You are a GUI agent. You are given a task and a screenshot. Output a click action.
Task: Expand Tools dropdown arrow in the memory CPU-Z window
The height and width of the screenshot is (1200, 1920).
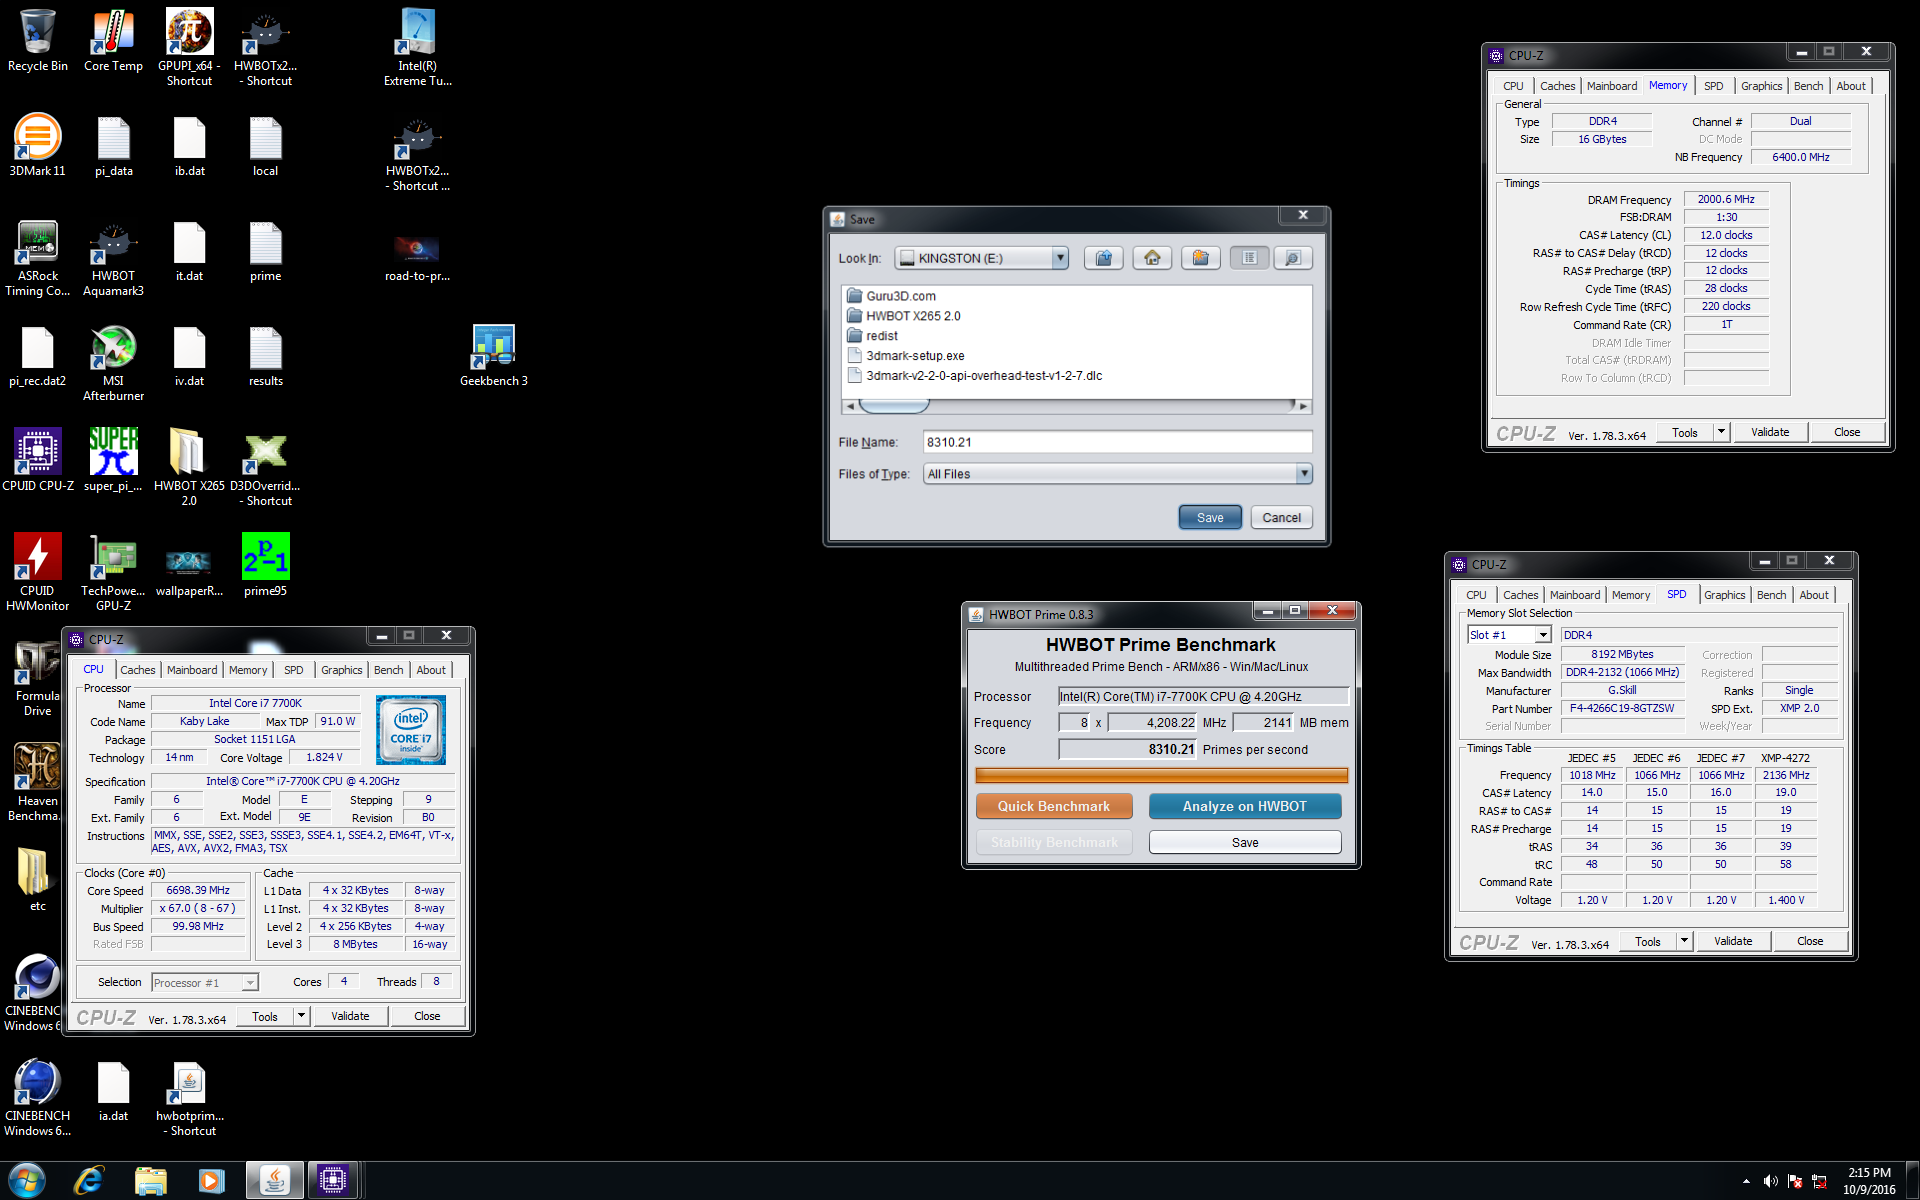click(x=1721, y=432)
